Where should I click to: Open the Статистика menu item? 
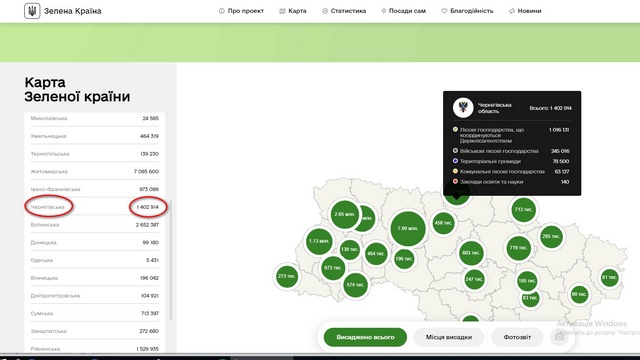click(x=344, y=11)
